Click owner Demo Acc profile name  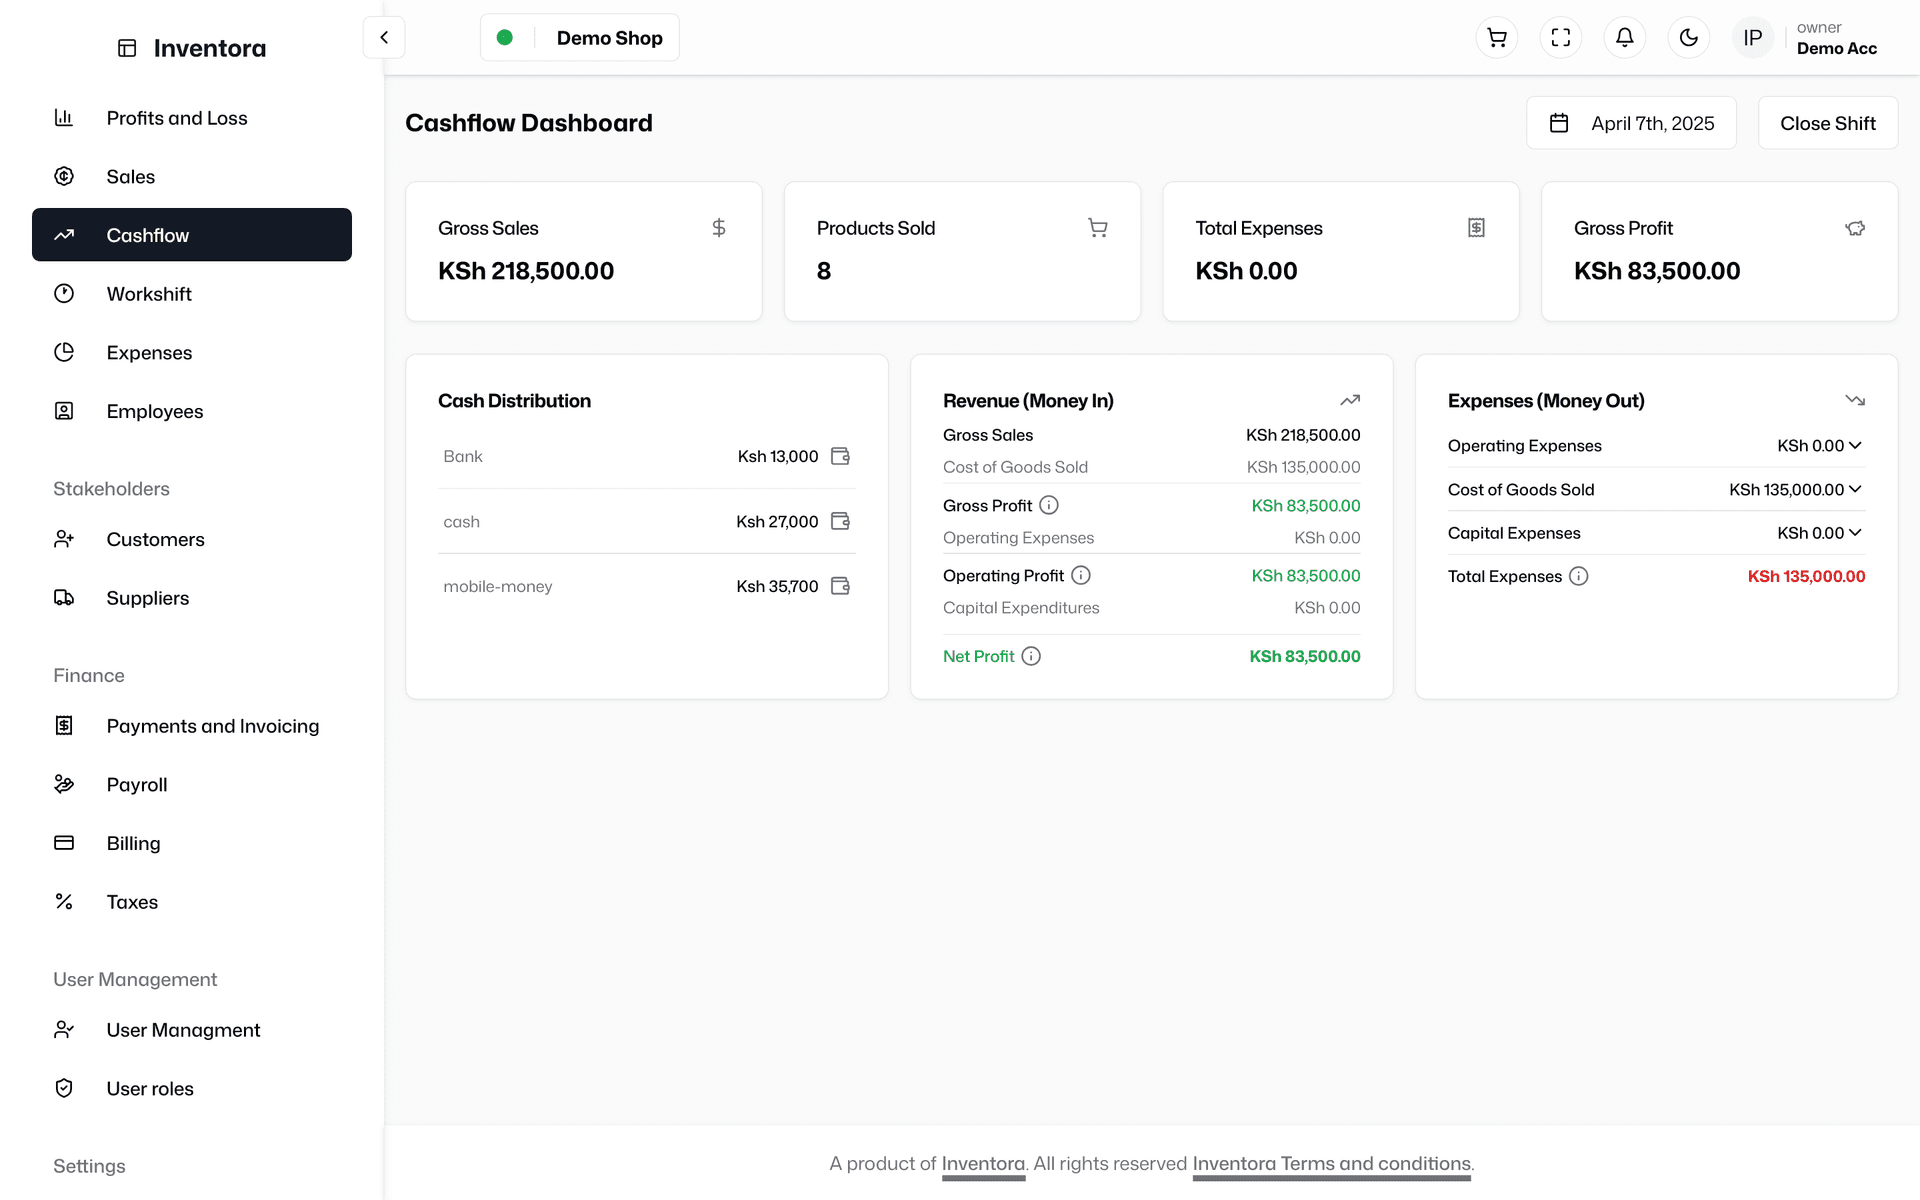[1837, 38]
